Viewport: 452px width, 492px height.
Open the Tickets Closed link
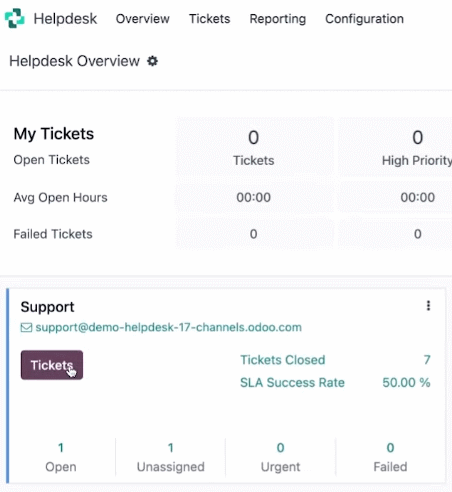pos(283,360)
